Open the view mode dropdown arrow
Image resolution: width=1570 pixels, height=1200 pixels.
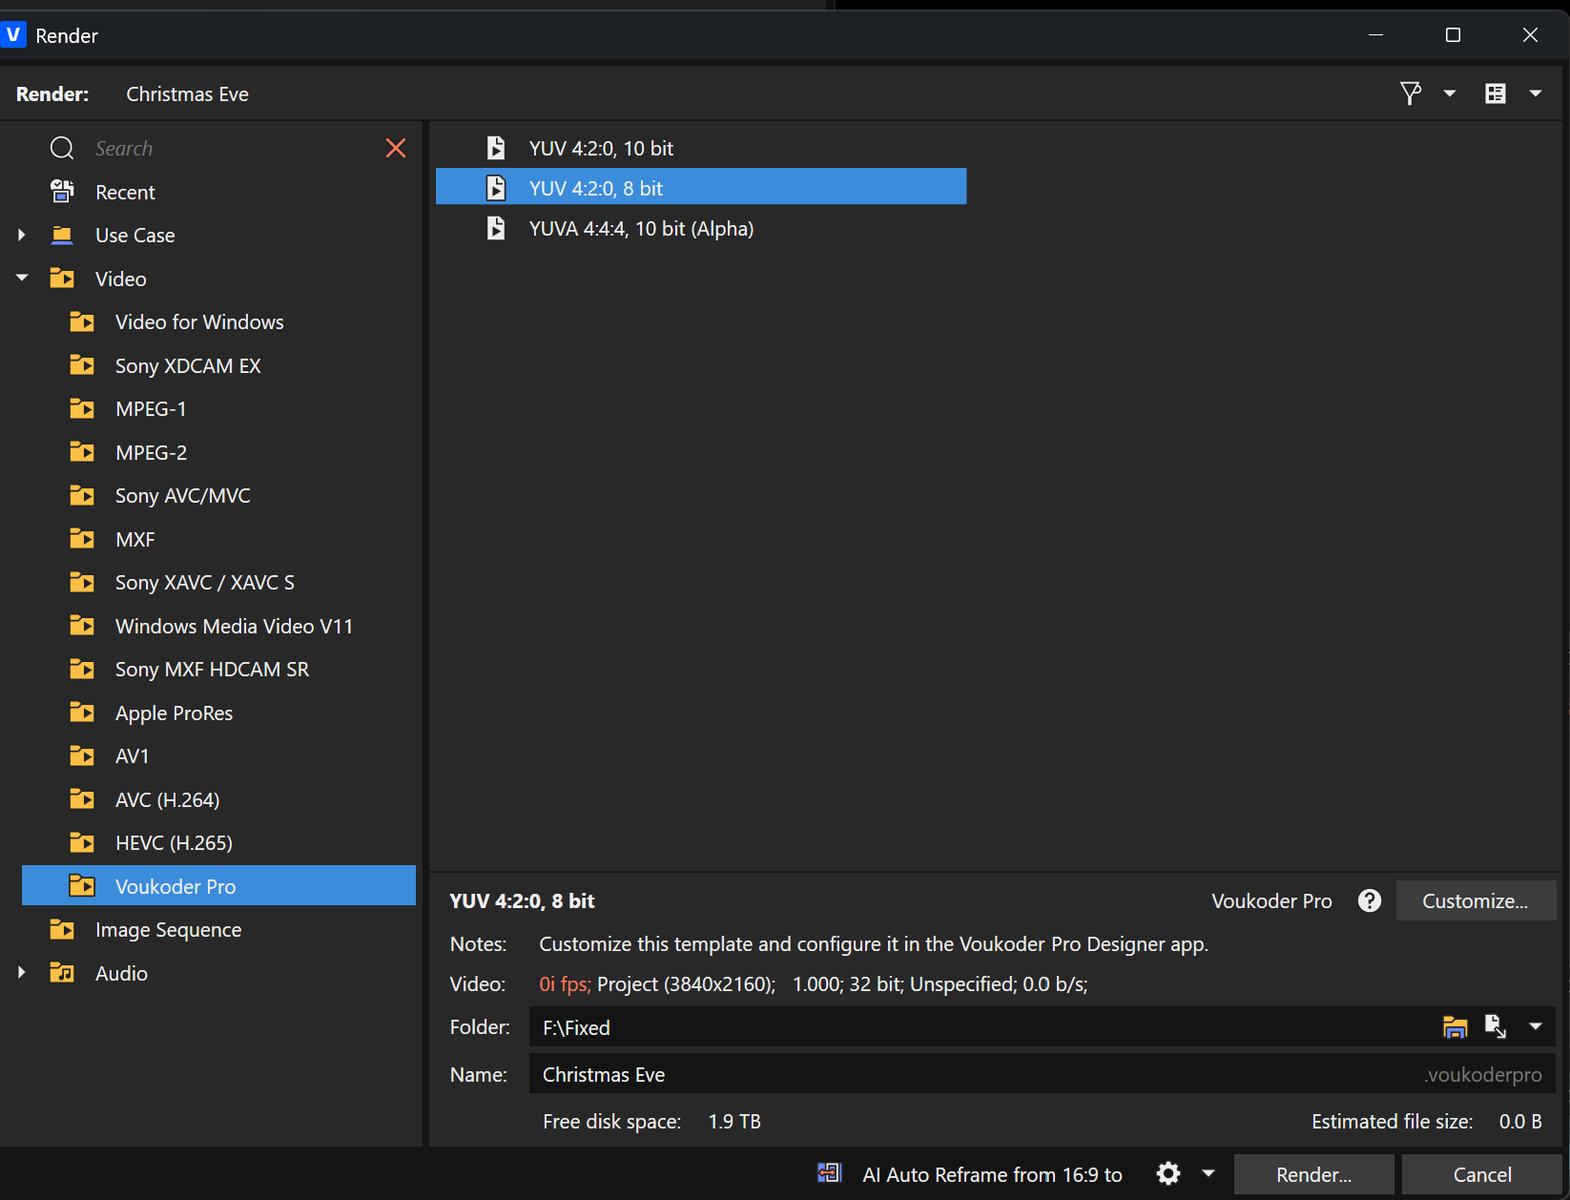click(x=1535, y=94)
